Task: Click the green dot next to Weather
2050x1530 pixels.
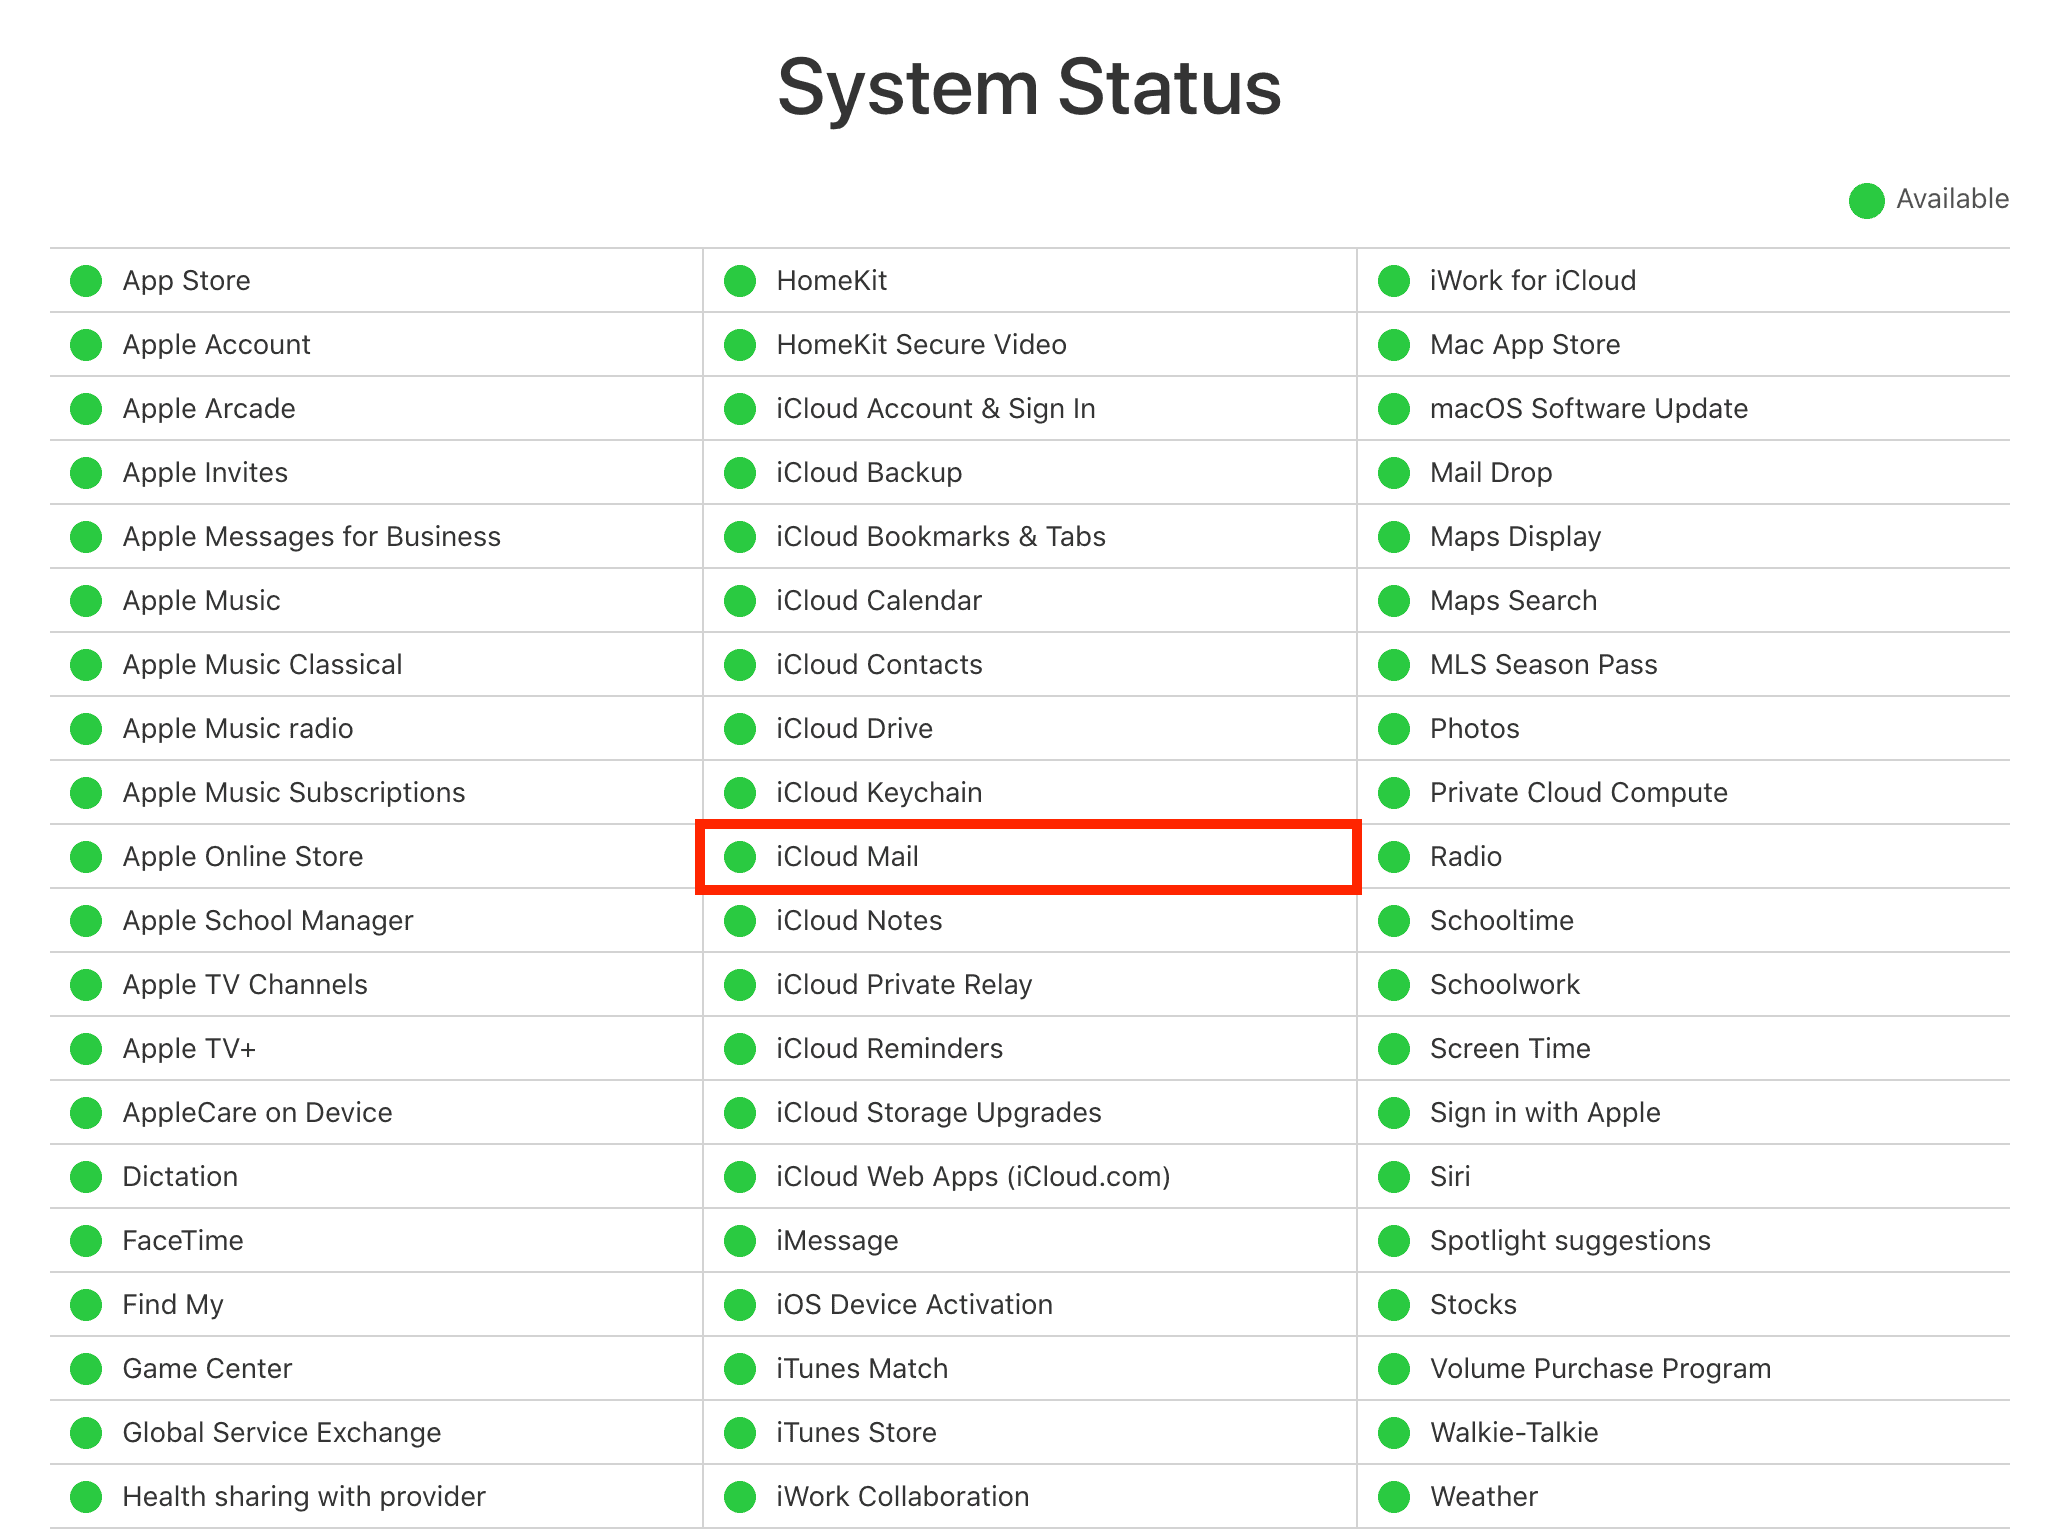Action: click(1393, 1497)
